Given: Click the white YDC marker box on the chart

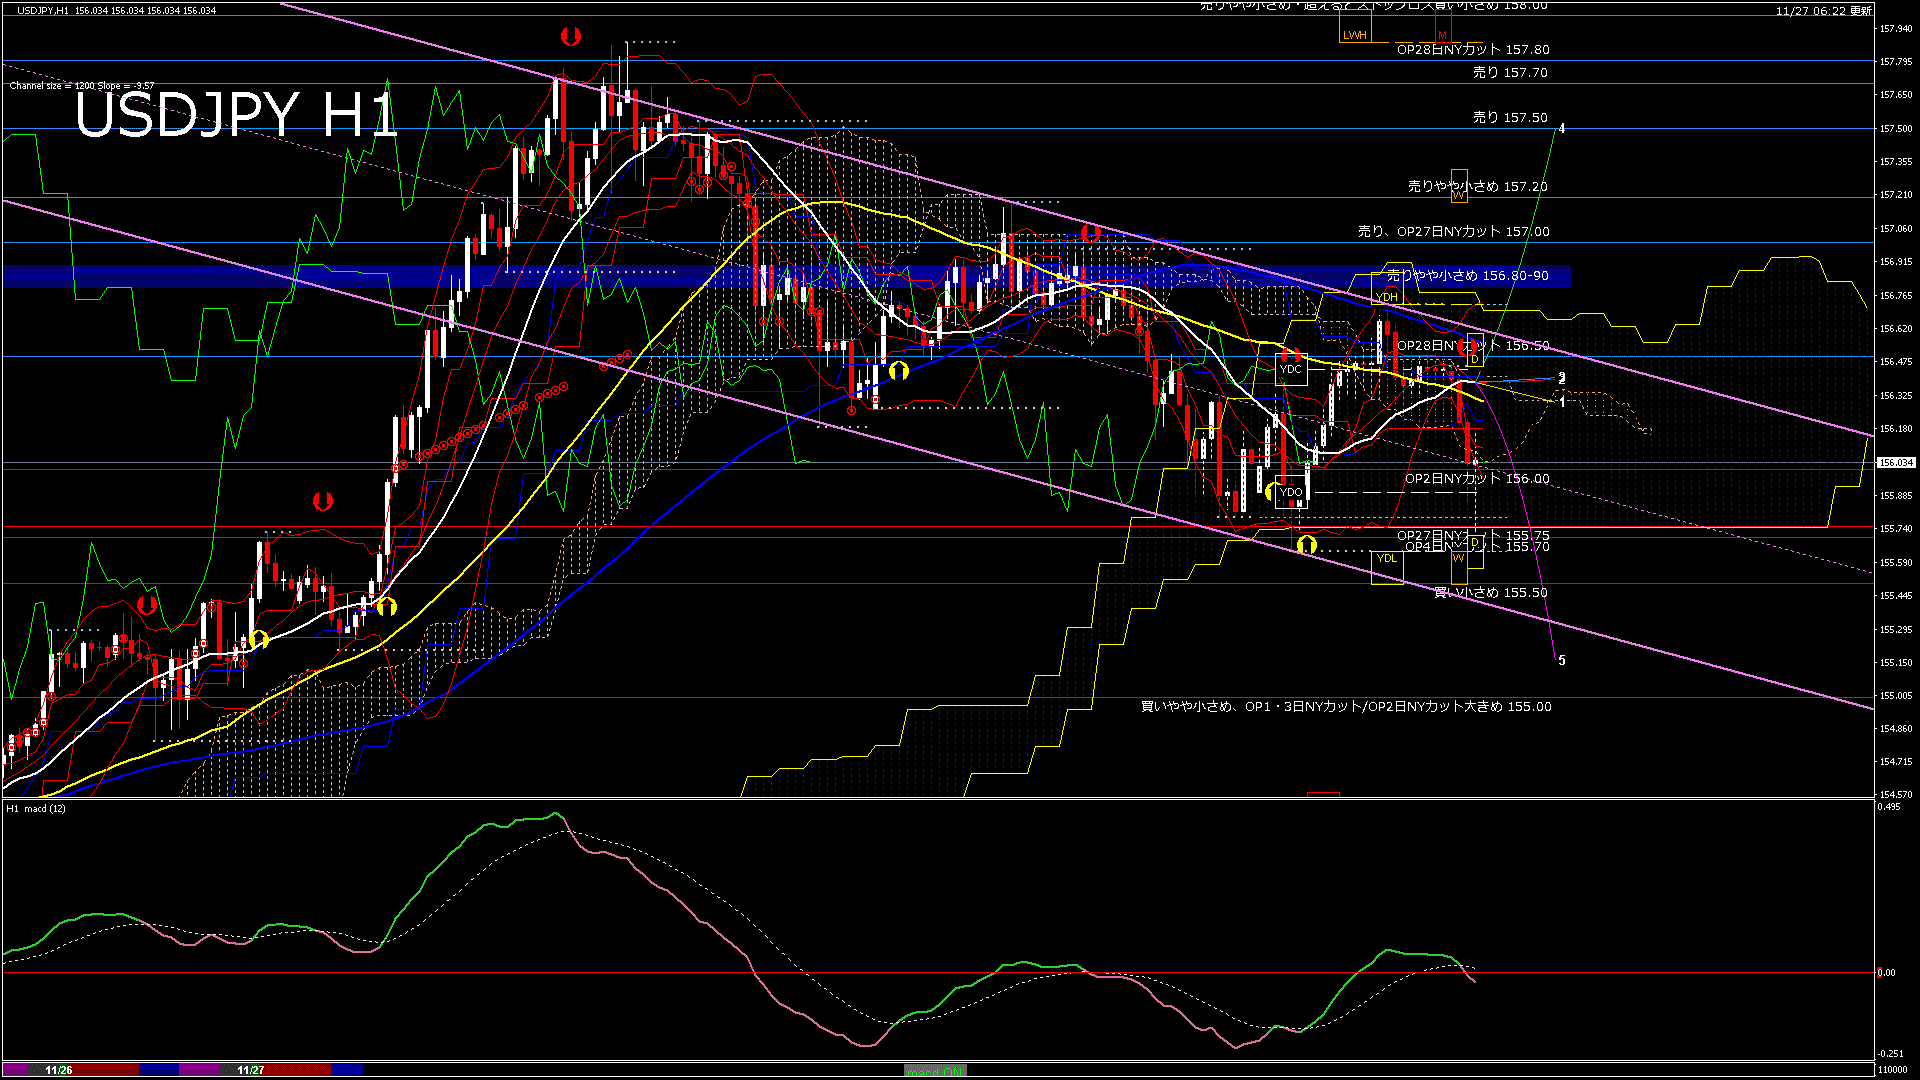Looking at the screenshot, I should click(x=1291, y=369).
